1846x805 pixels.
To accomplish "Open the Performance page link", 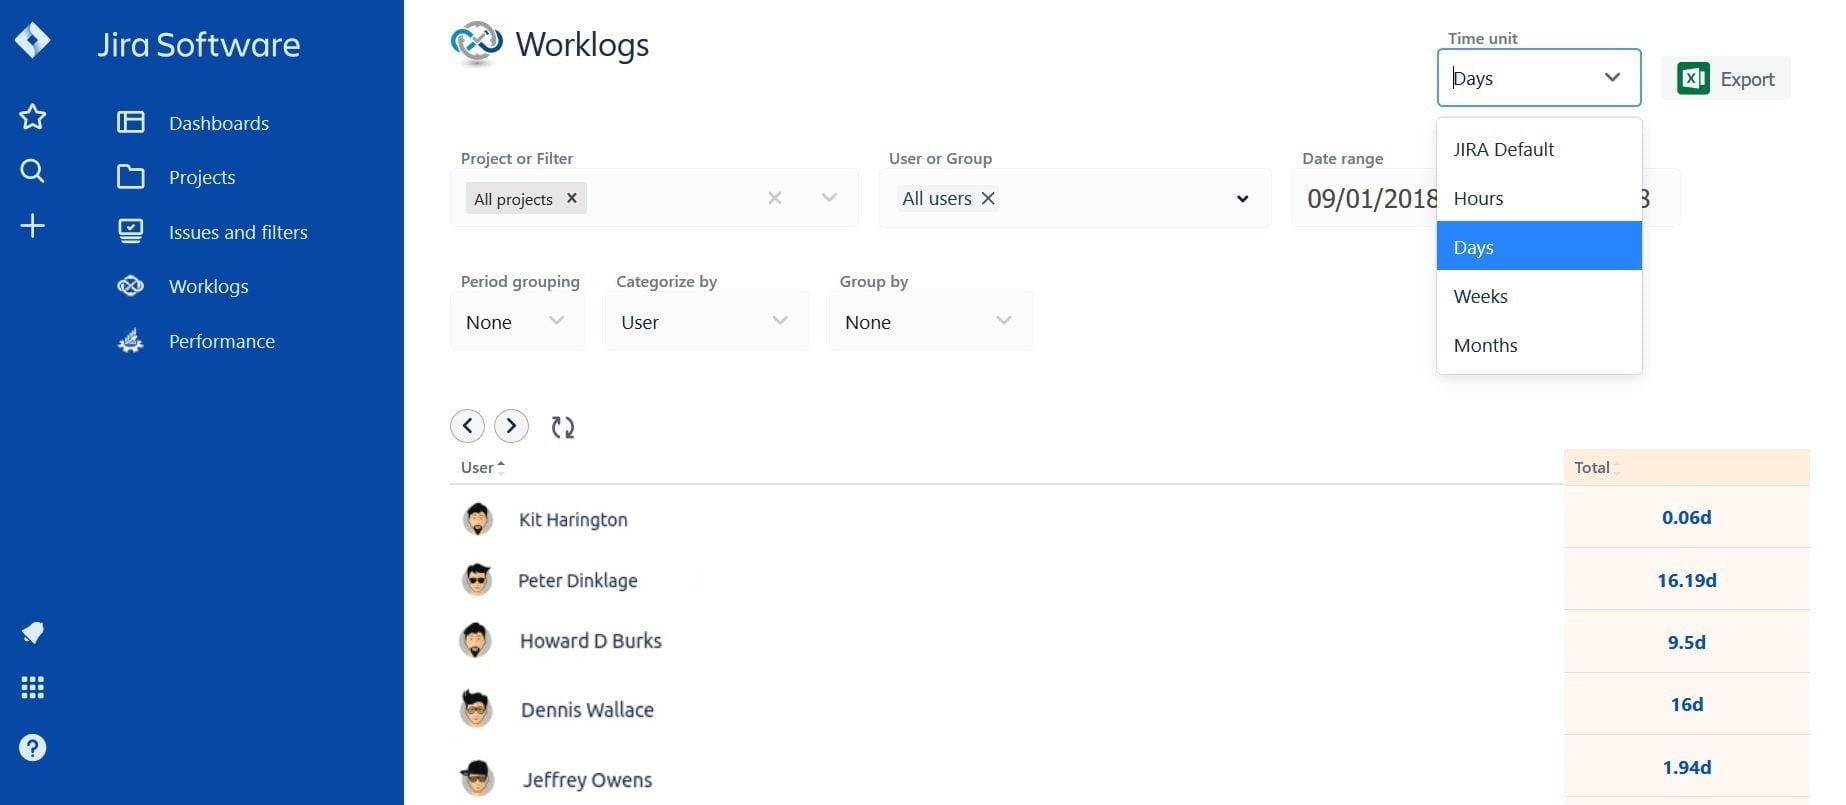I will [222, 341].
